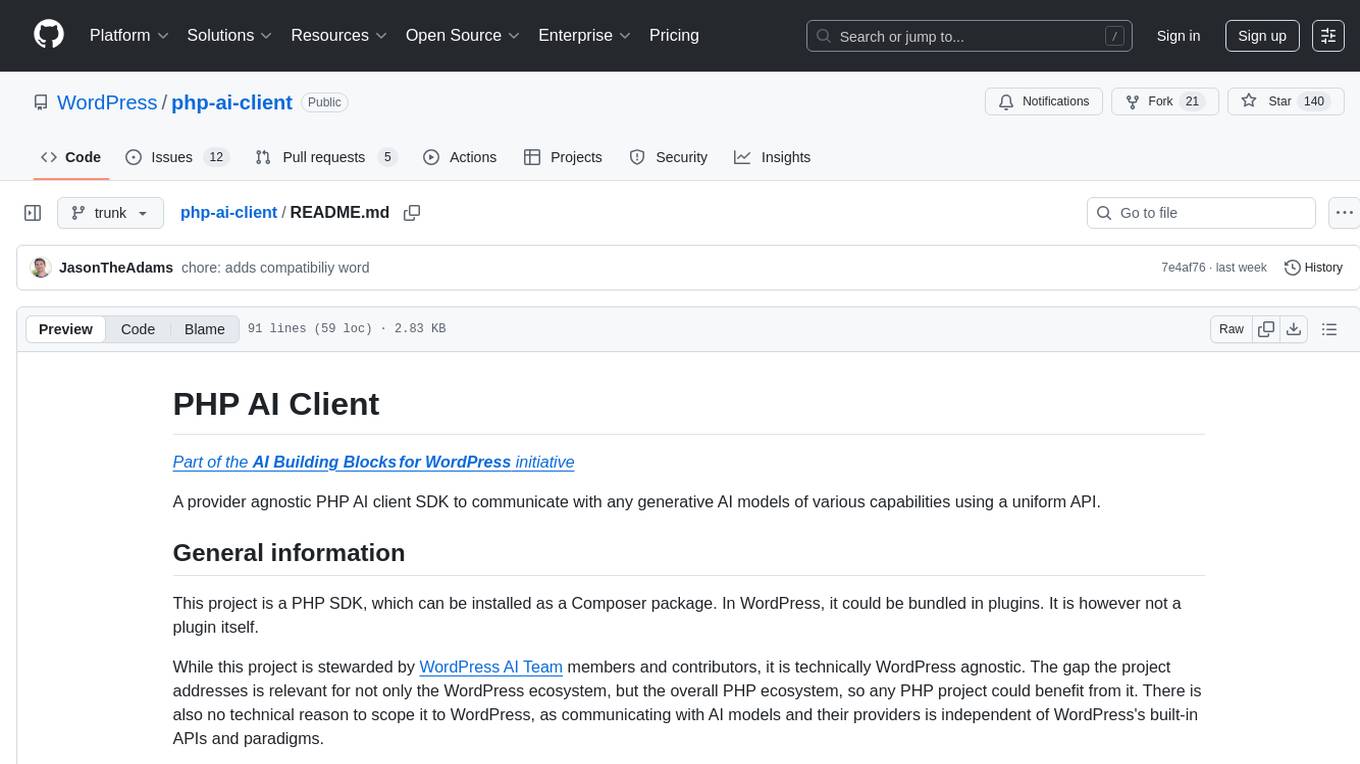Expand the Solutions menu
The height and width of the screenshot is (764, 1360).
pyautogui.click(x=230, y=35)
